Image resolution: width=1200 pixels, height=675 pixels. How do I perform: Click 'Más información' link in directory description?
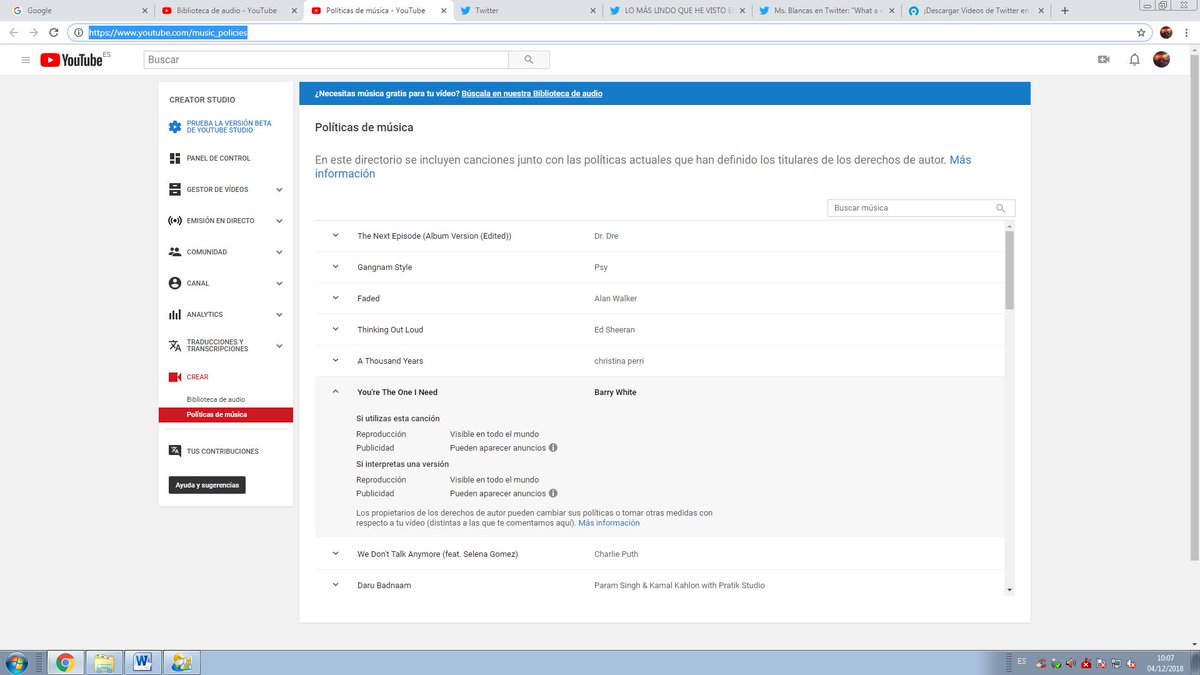pos(643,166)
